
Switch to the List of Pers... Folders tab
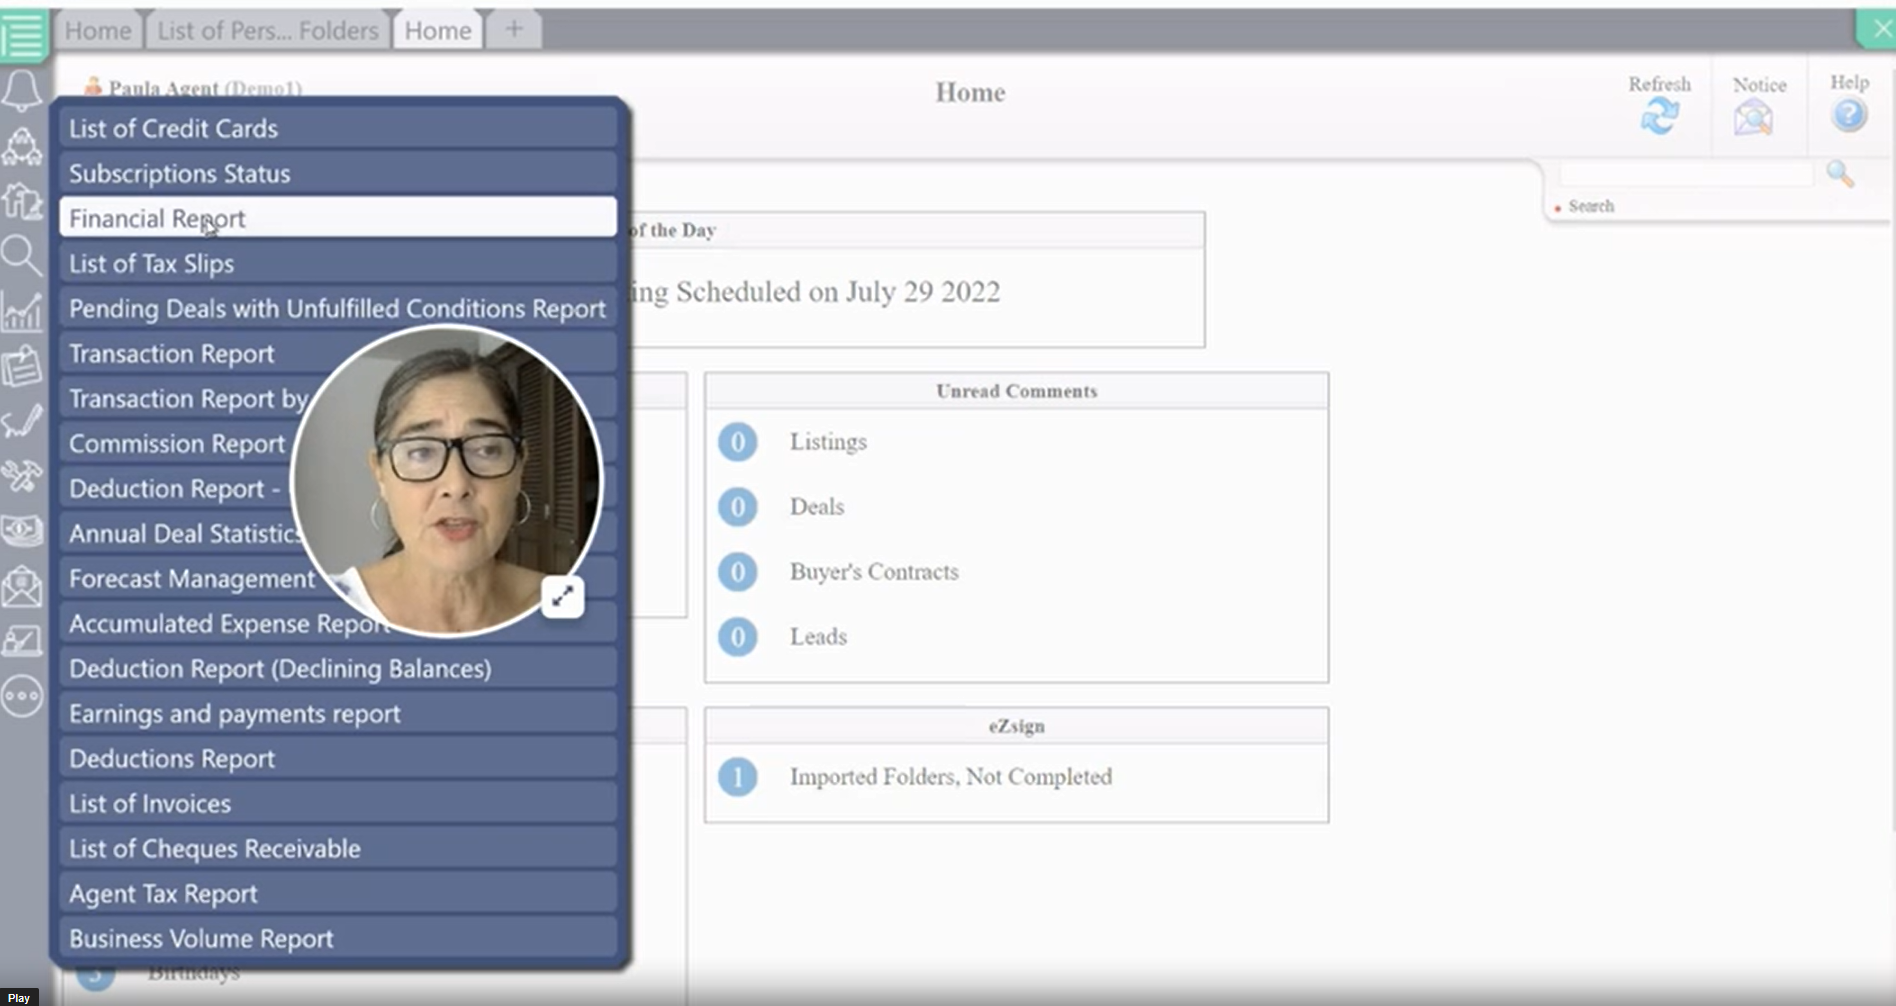266,30
